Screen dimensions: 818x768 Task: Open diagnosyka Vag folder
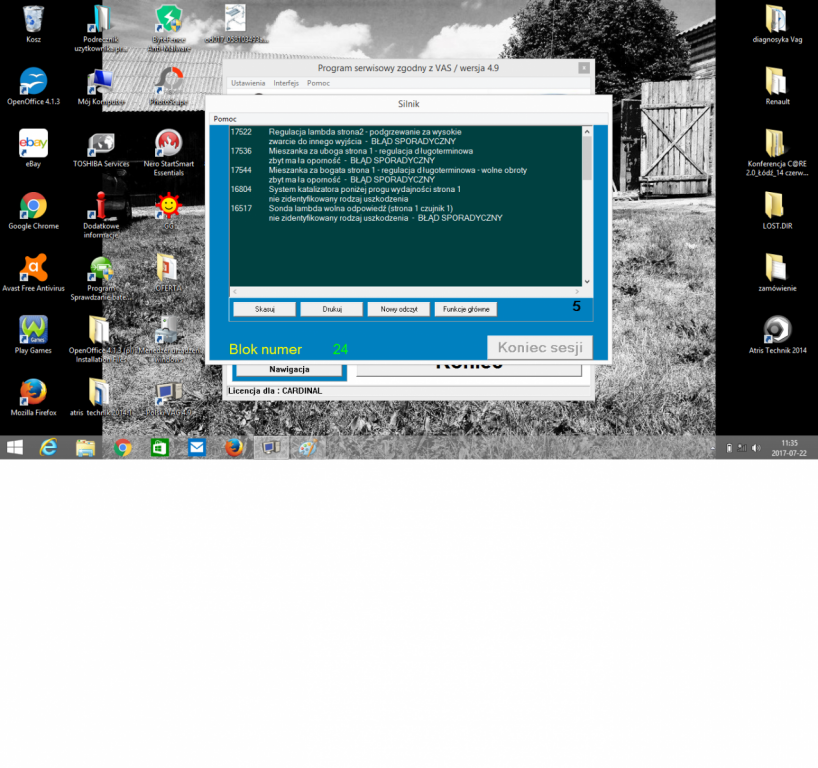tap(777, 23)
